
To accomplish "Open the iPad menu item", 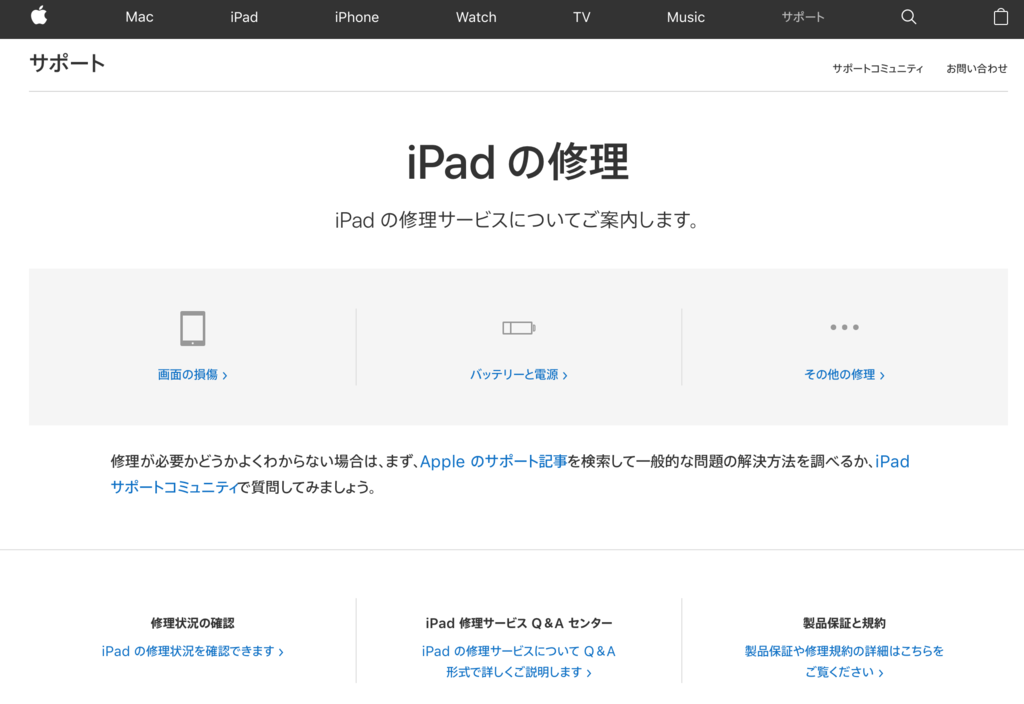I will tap(244, 18).
